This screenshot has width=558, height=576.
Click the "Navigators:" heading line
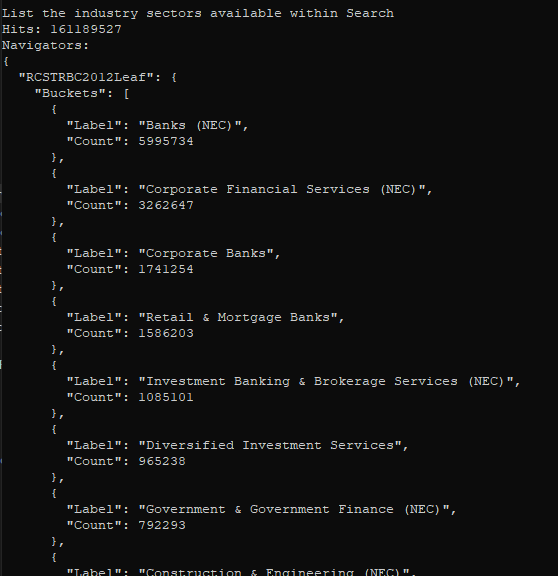click(x=46, y=46)
